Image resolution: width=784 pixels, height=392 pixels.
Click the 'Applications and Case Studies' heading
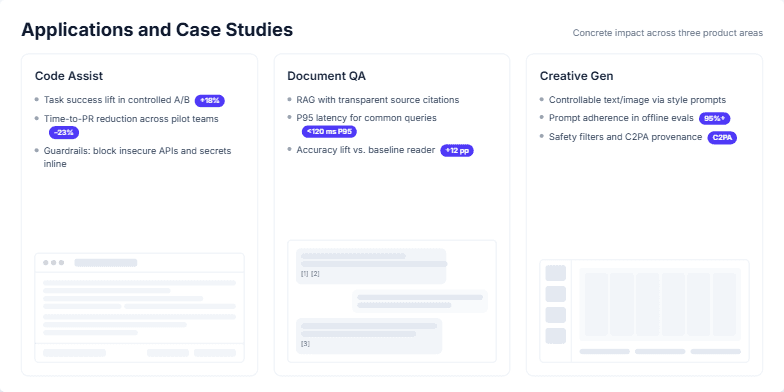pos(157,30)
